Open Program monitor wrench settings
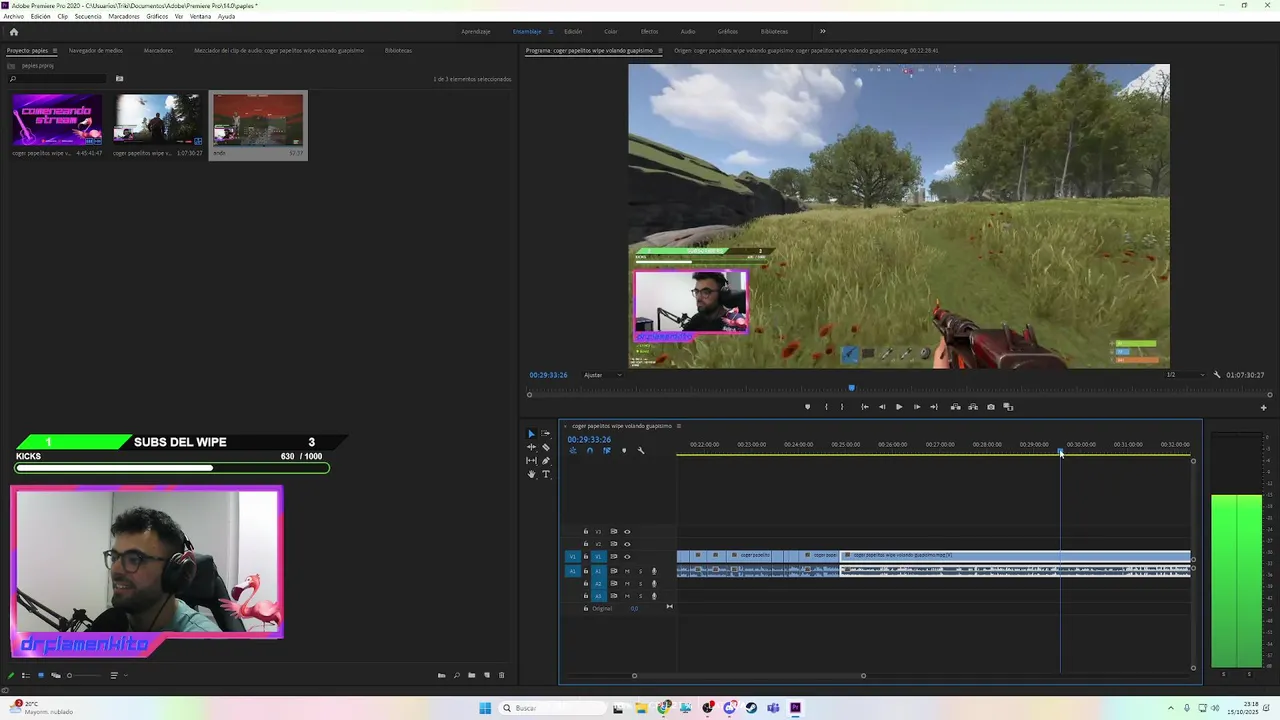 [x=1217, y=375]
